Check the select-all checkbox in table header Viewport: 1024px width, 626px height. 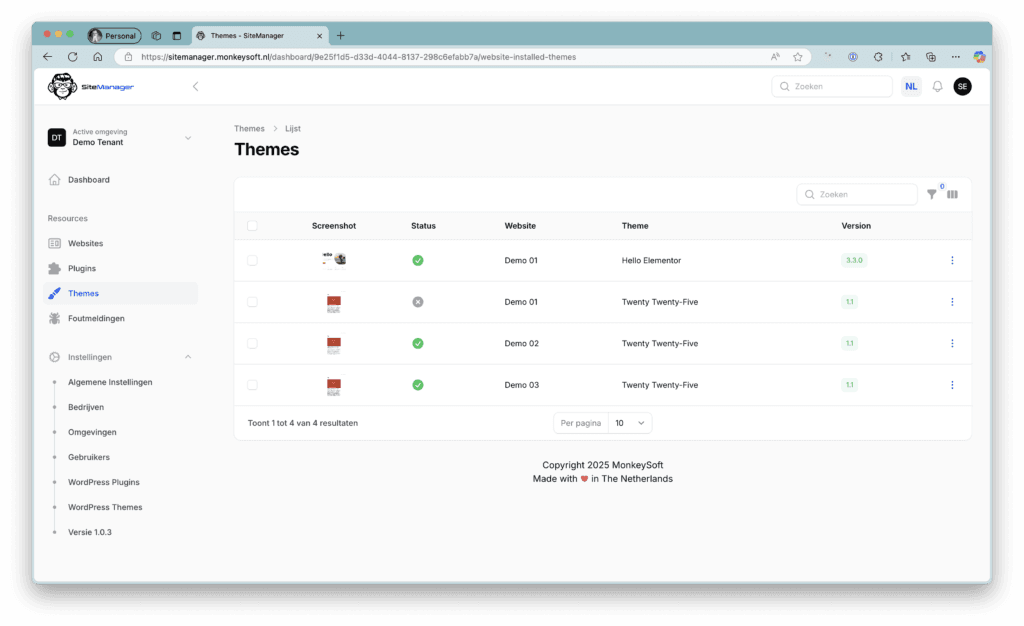(x=252, y=226)
